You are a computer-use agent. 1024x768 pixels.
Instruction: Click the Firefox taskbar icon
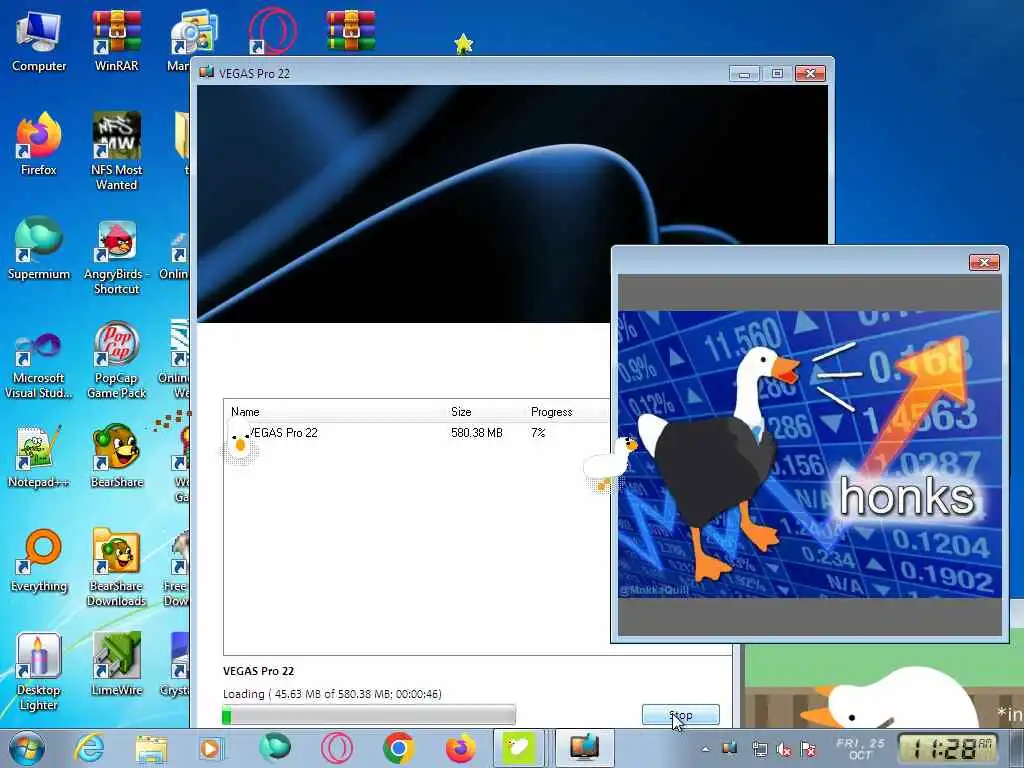point(460,748)
